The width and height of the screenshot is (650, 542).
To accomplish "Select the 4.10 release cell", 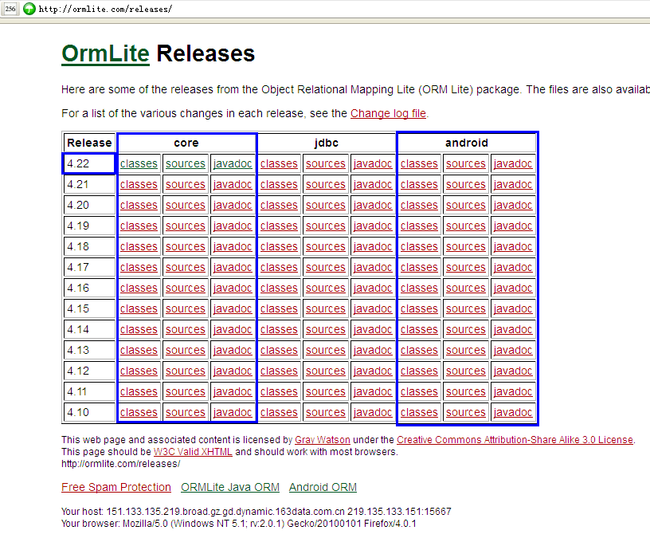I will (x=90, y=413).
